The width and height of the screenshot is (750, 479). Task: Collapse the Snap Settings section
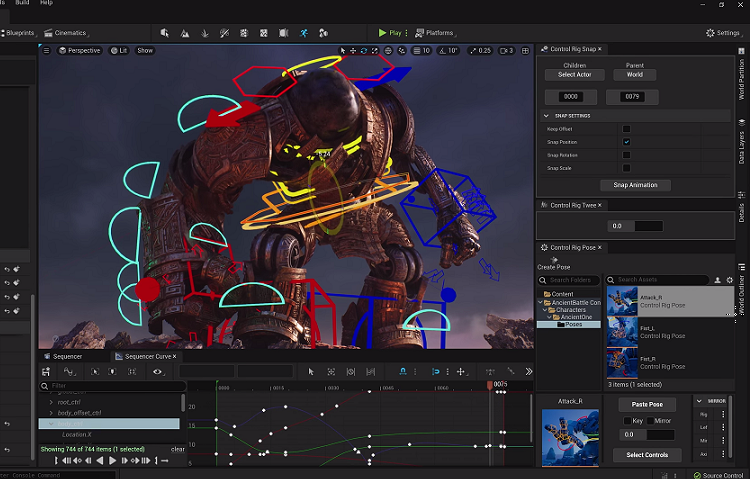coord(546,116)
